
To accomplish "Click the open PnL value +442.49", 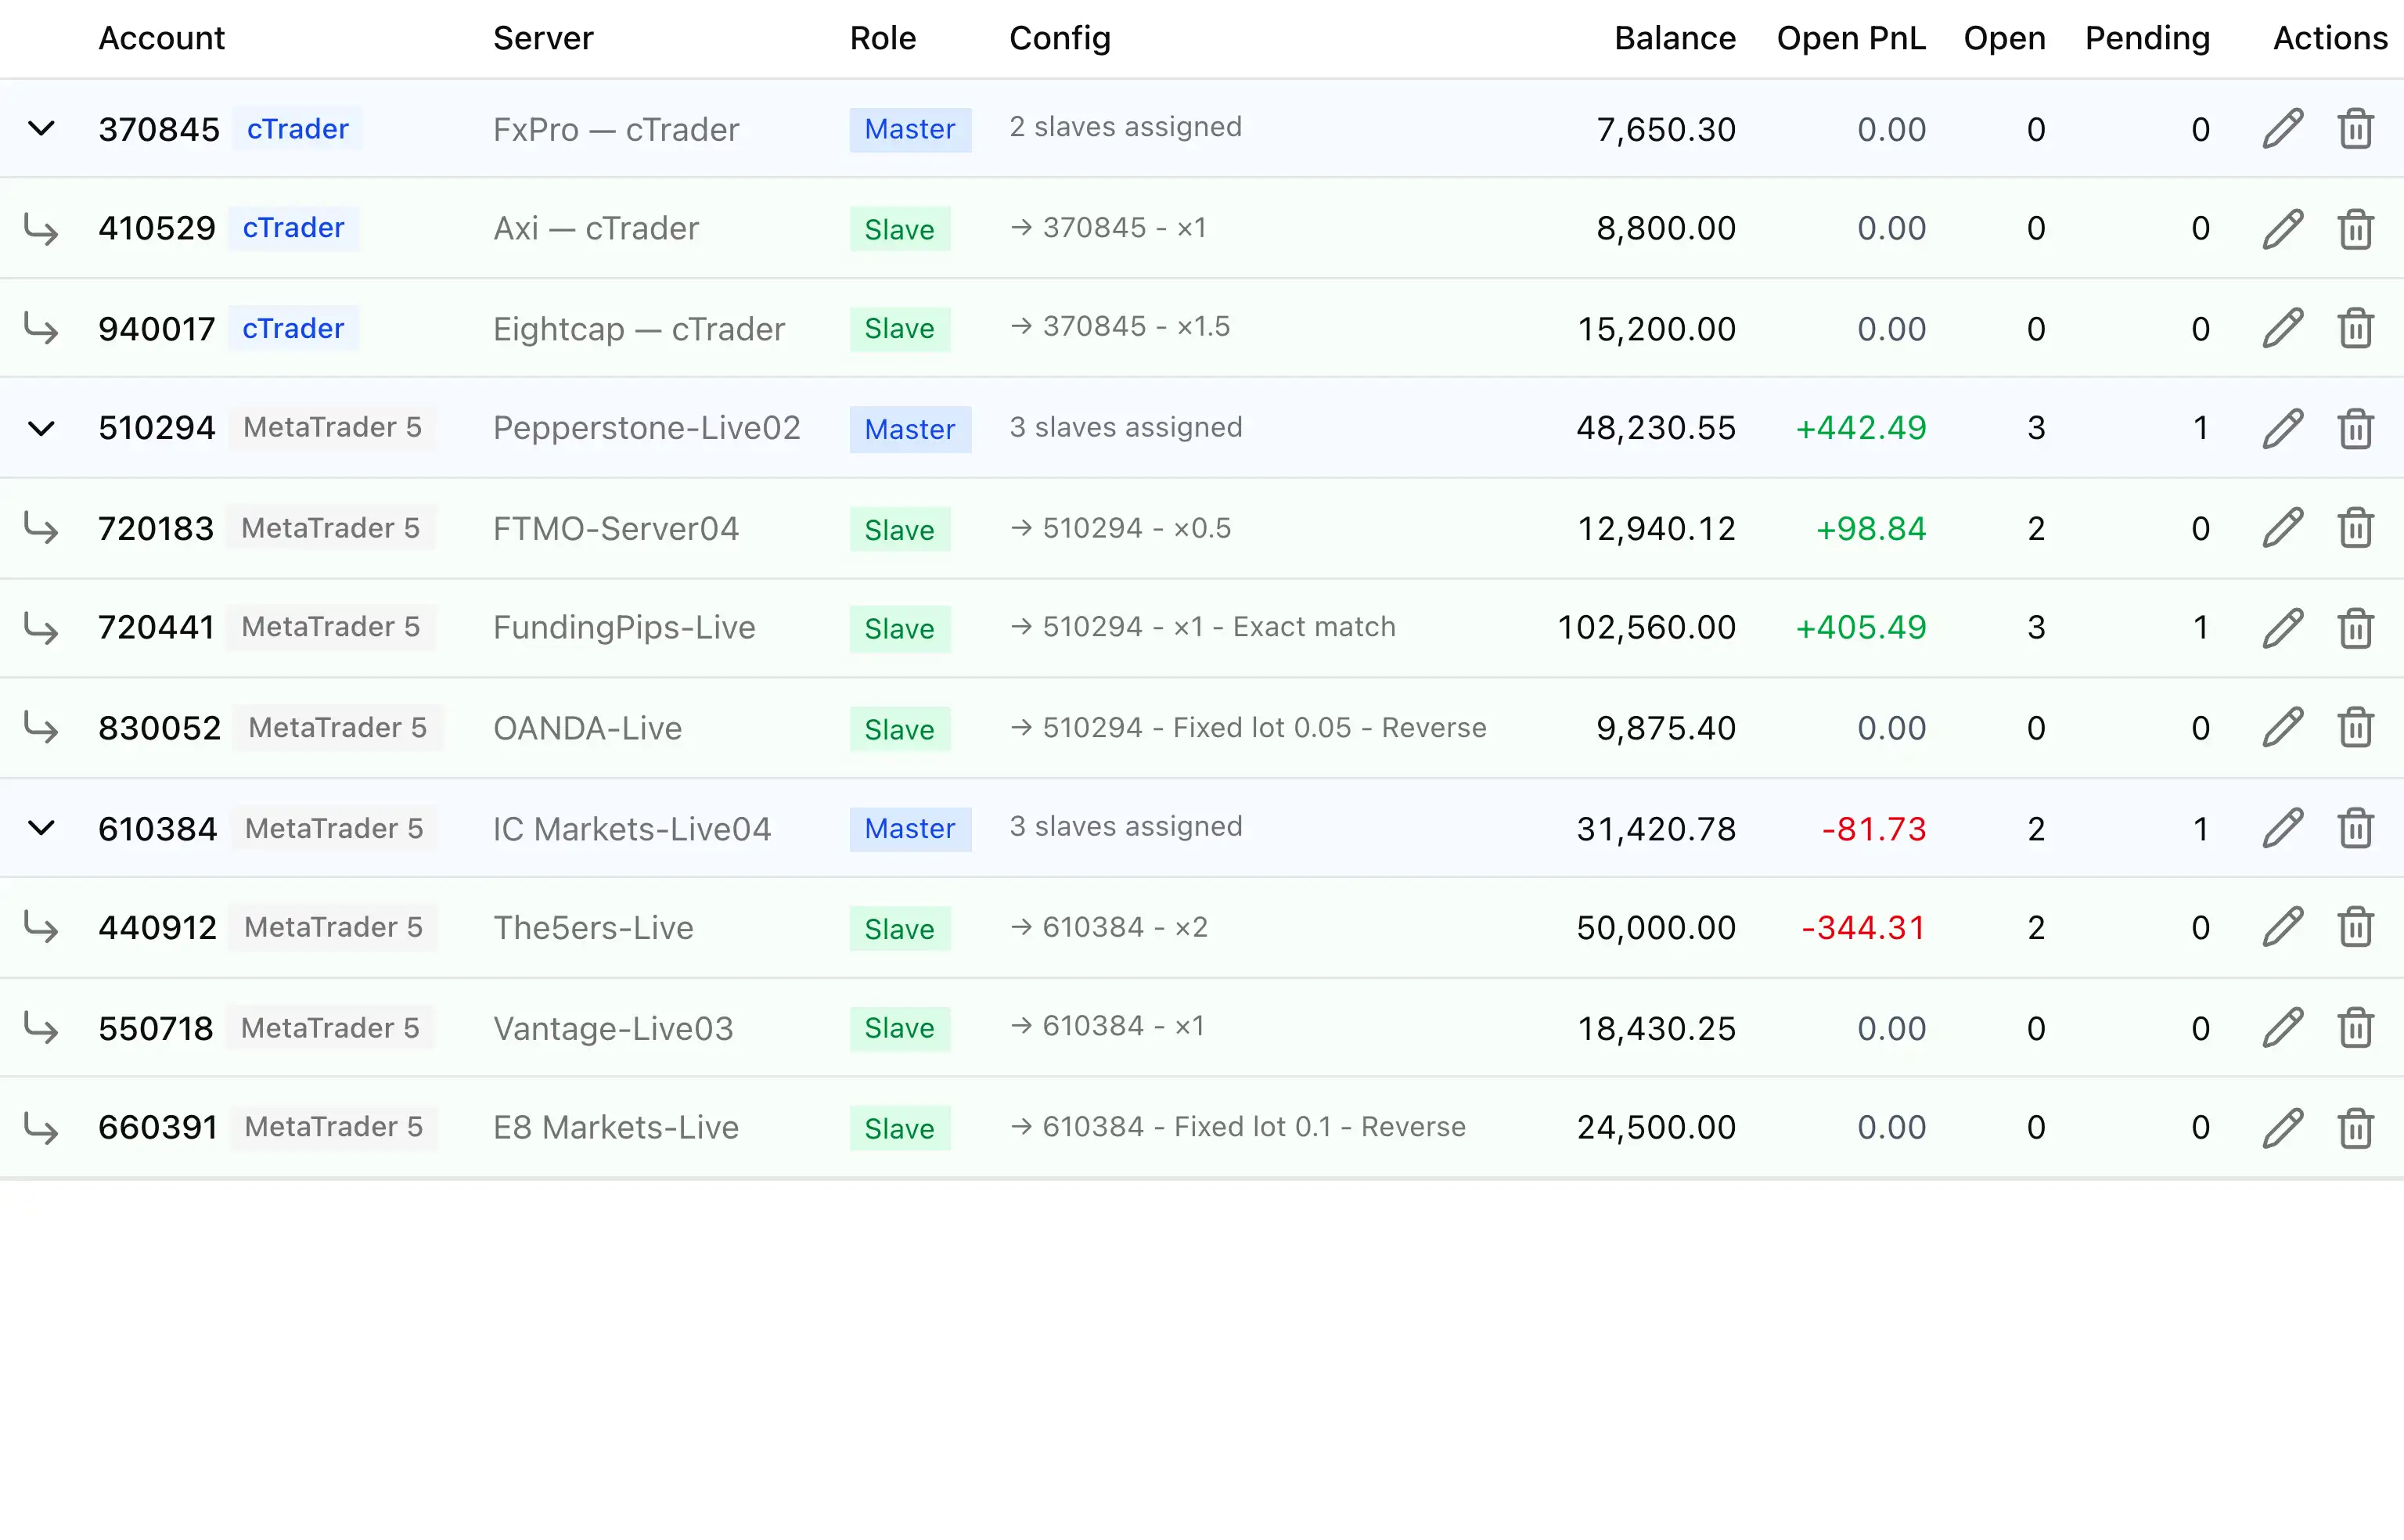I will pyautogui.click(x=1861, y=428).
